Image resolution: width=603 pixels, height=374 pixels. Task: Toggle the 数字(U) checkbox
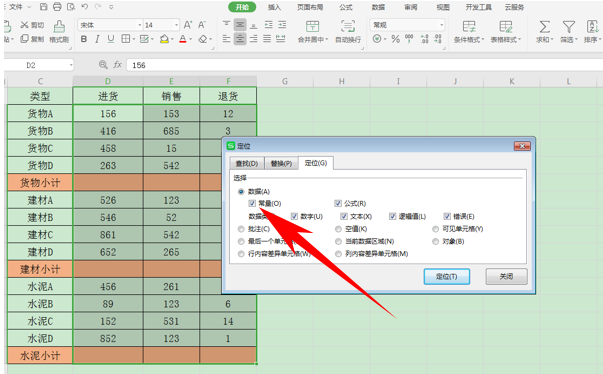[x=294, y=216]
